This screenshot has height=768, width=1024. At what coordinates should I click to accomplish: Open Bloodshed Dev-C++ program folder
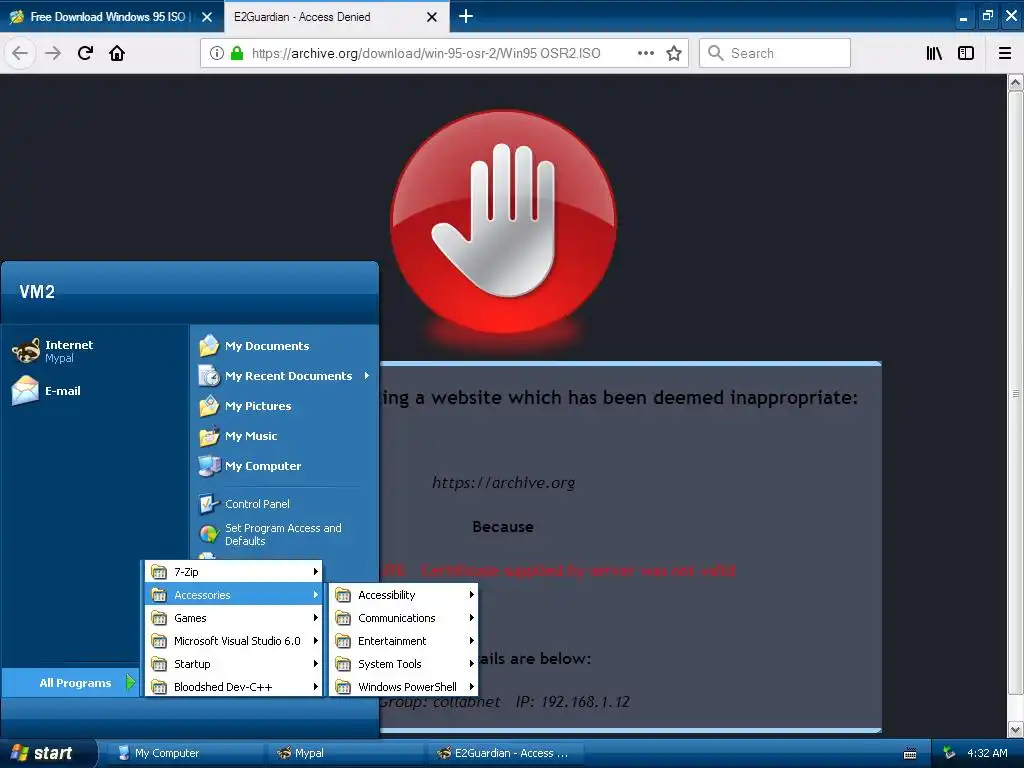[x=234, y=686]
